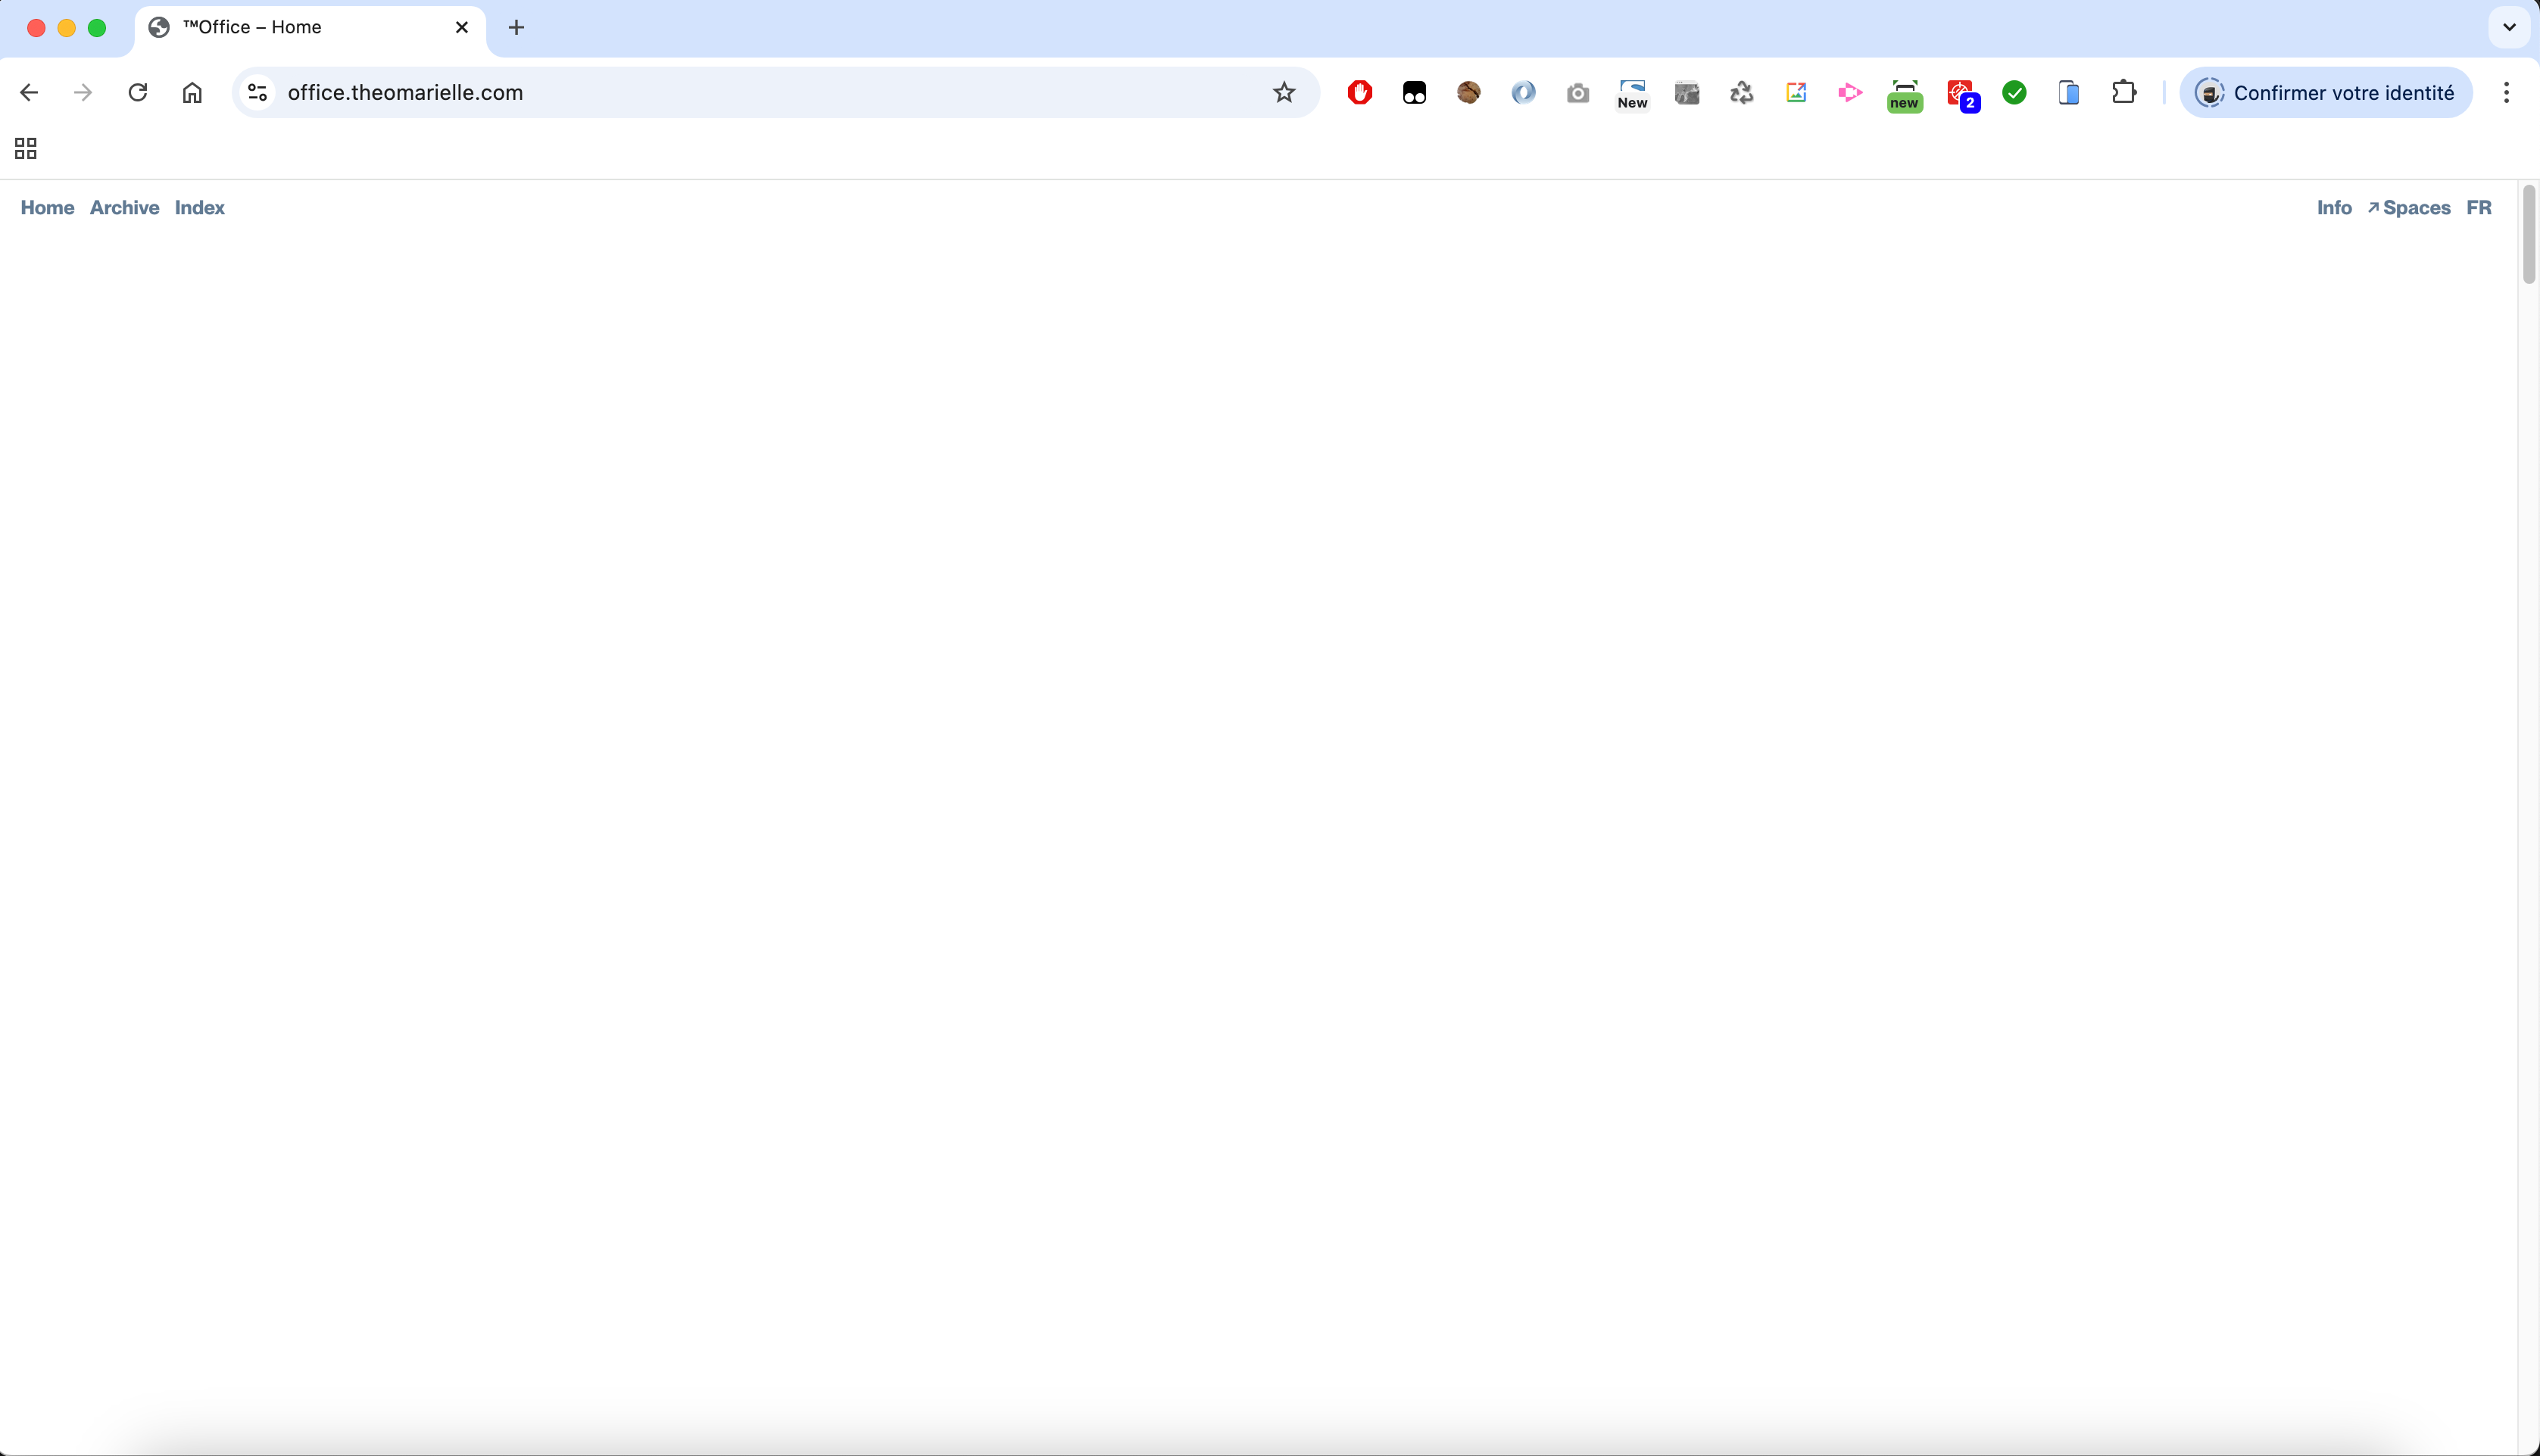Open the Extensions puzzle piece menu
The height and width of the screenshot is (1456, 2540).
tap(2123, 93)
